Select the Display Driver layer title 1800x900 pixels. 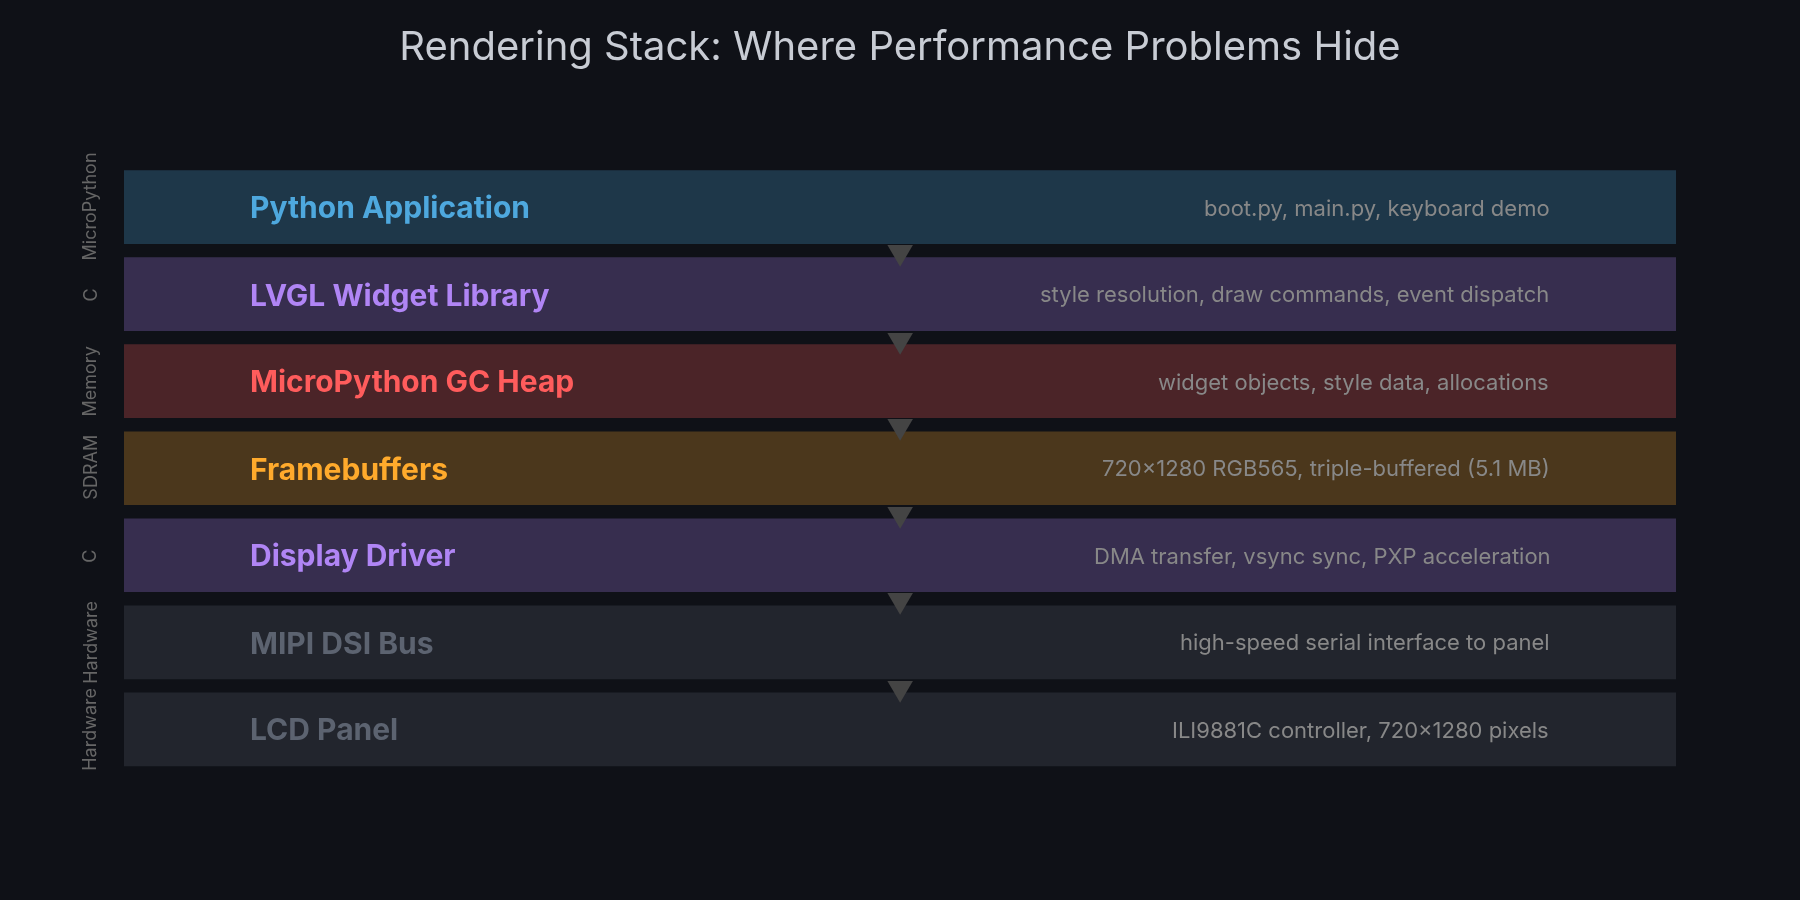point(352,556)
